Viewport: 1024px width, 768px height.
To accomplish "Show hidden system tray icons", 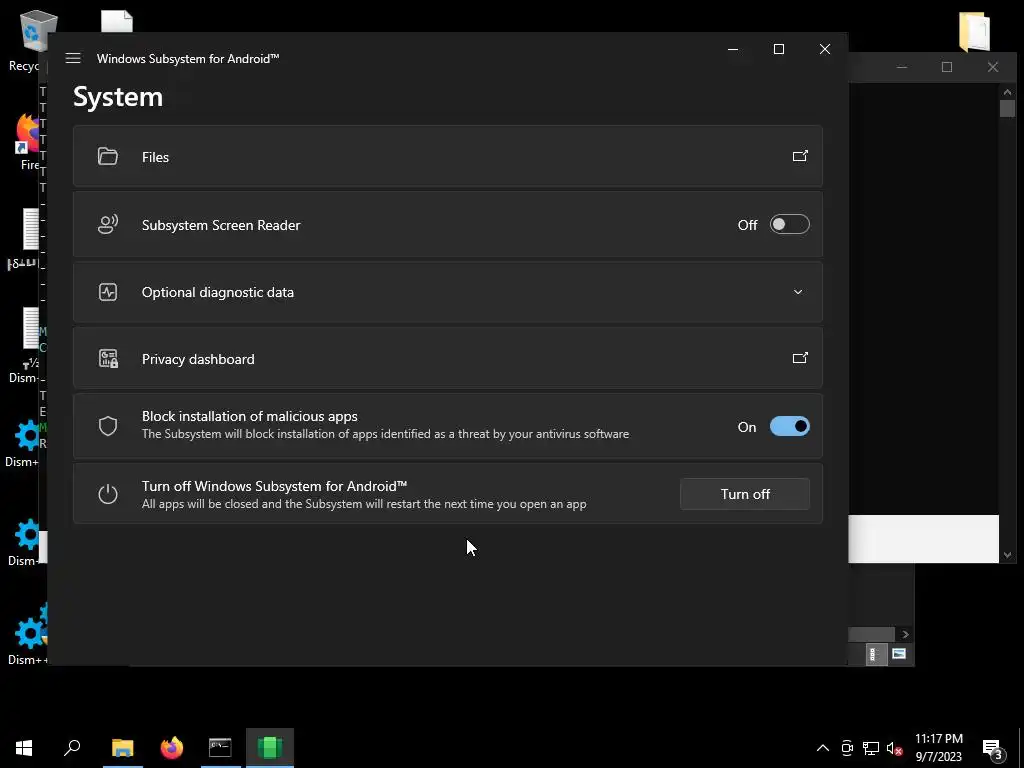I will coord(823,748).
